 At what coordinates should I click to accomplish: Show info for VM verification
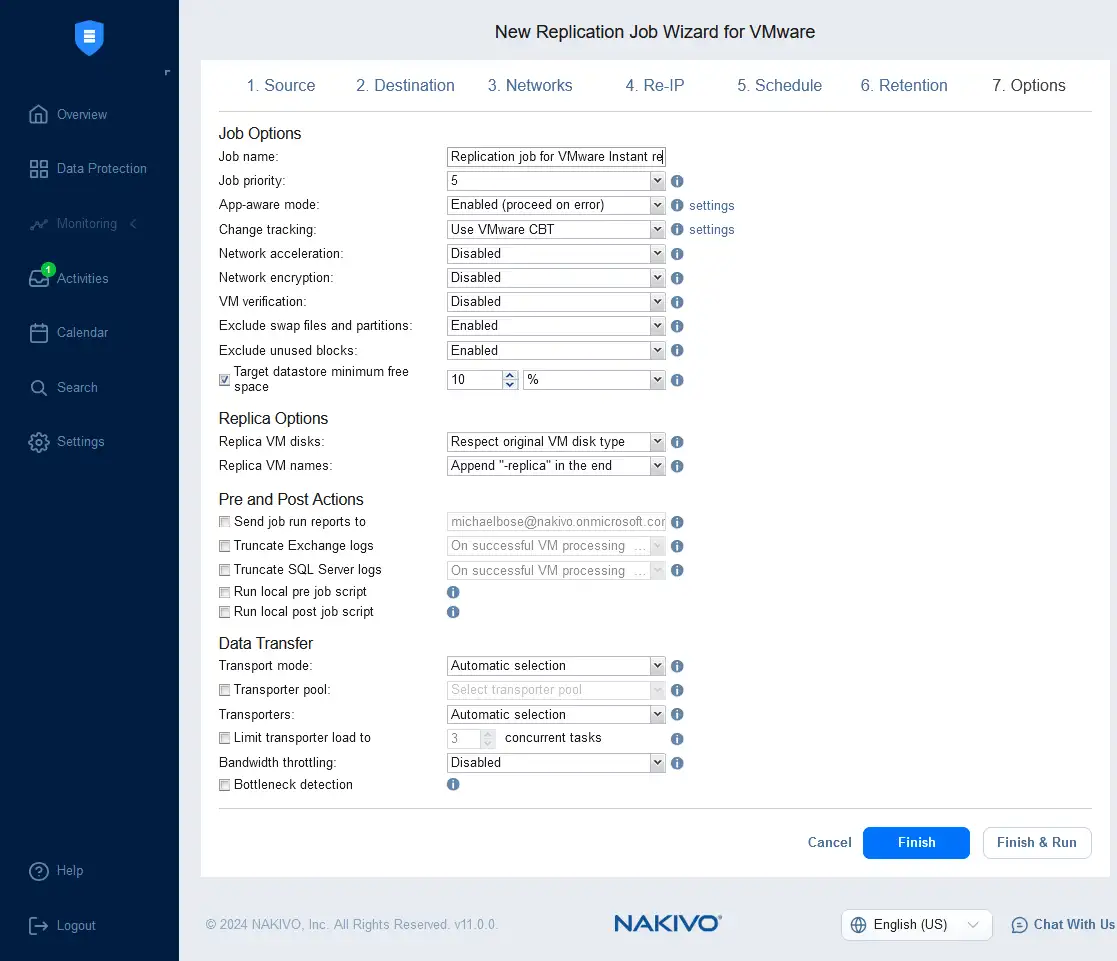(677, 302)
